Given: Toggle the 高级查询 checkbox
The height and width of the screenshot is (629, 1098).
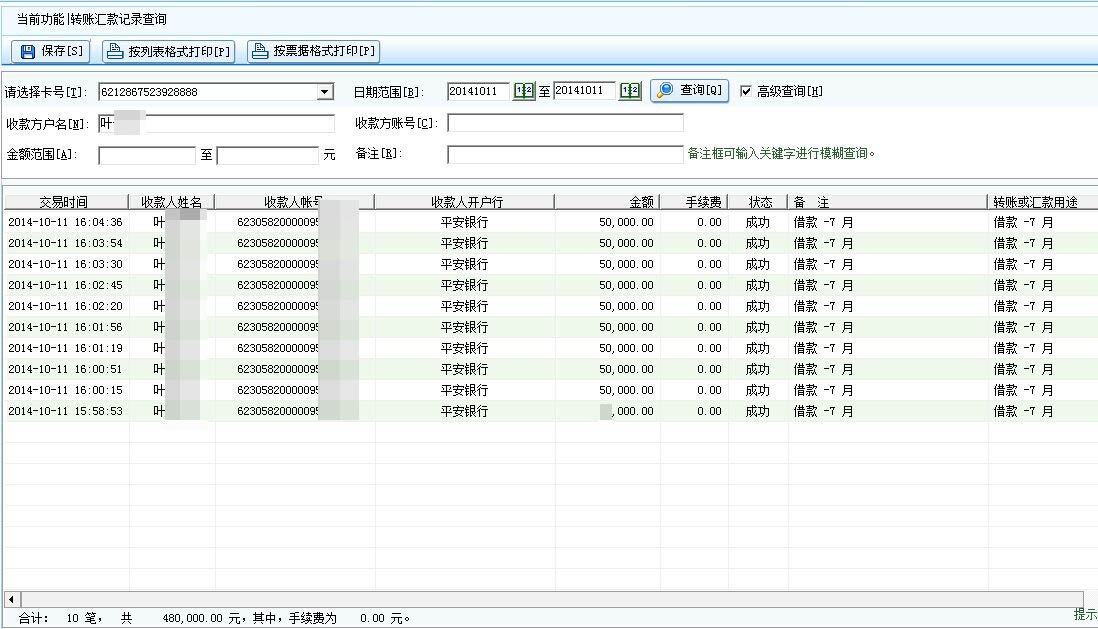Looking at the screenshot, I should pyautogui.click(x=746, y=91).
